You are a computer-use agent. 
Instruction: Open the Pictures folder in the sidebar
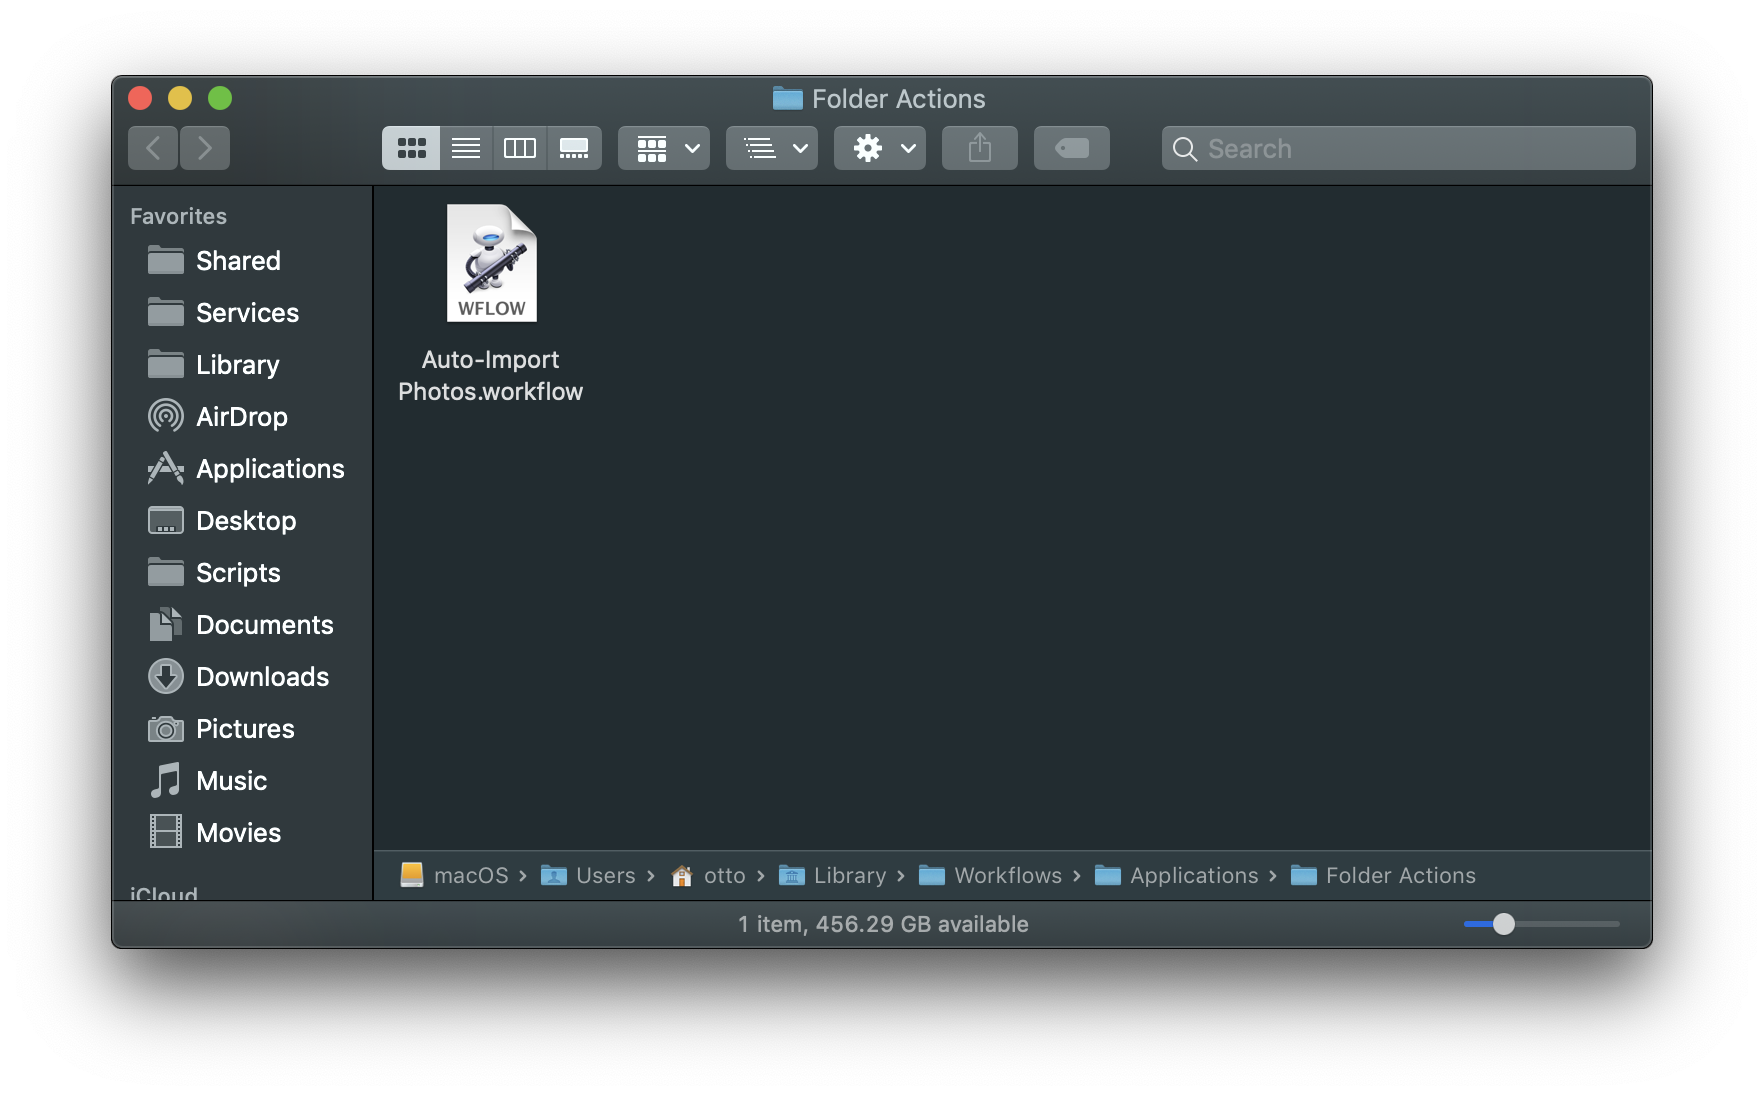pos(245,728)
